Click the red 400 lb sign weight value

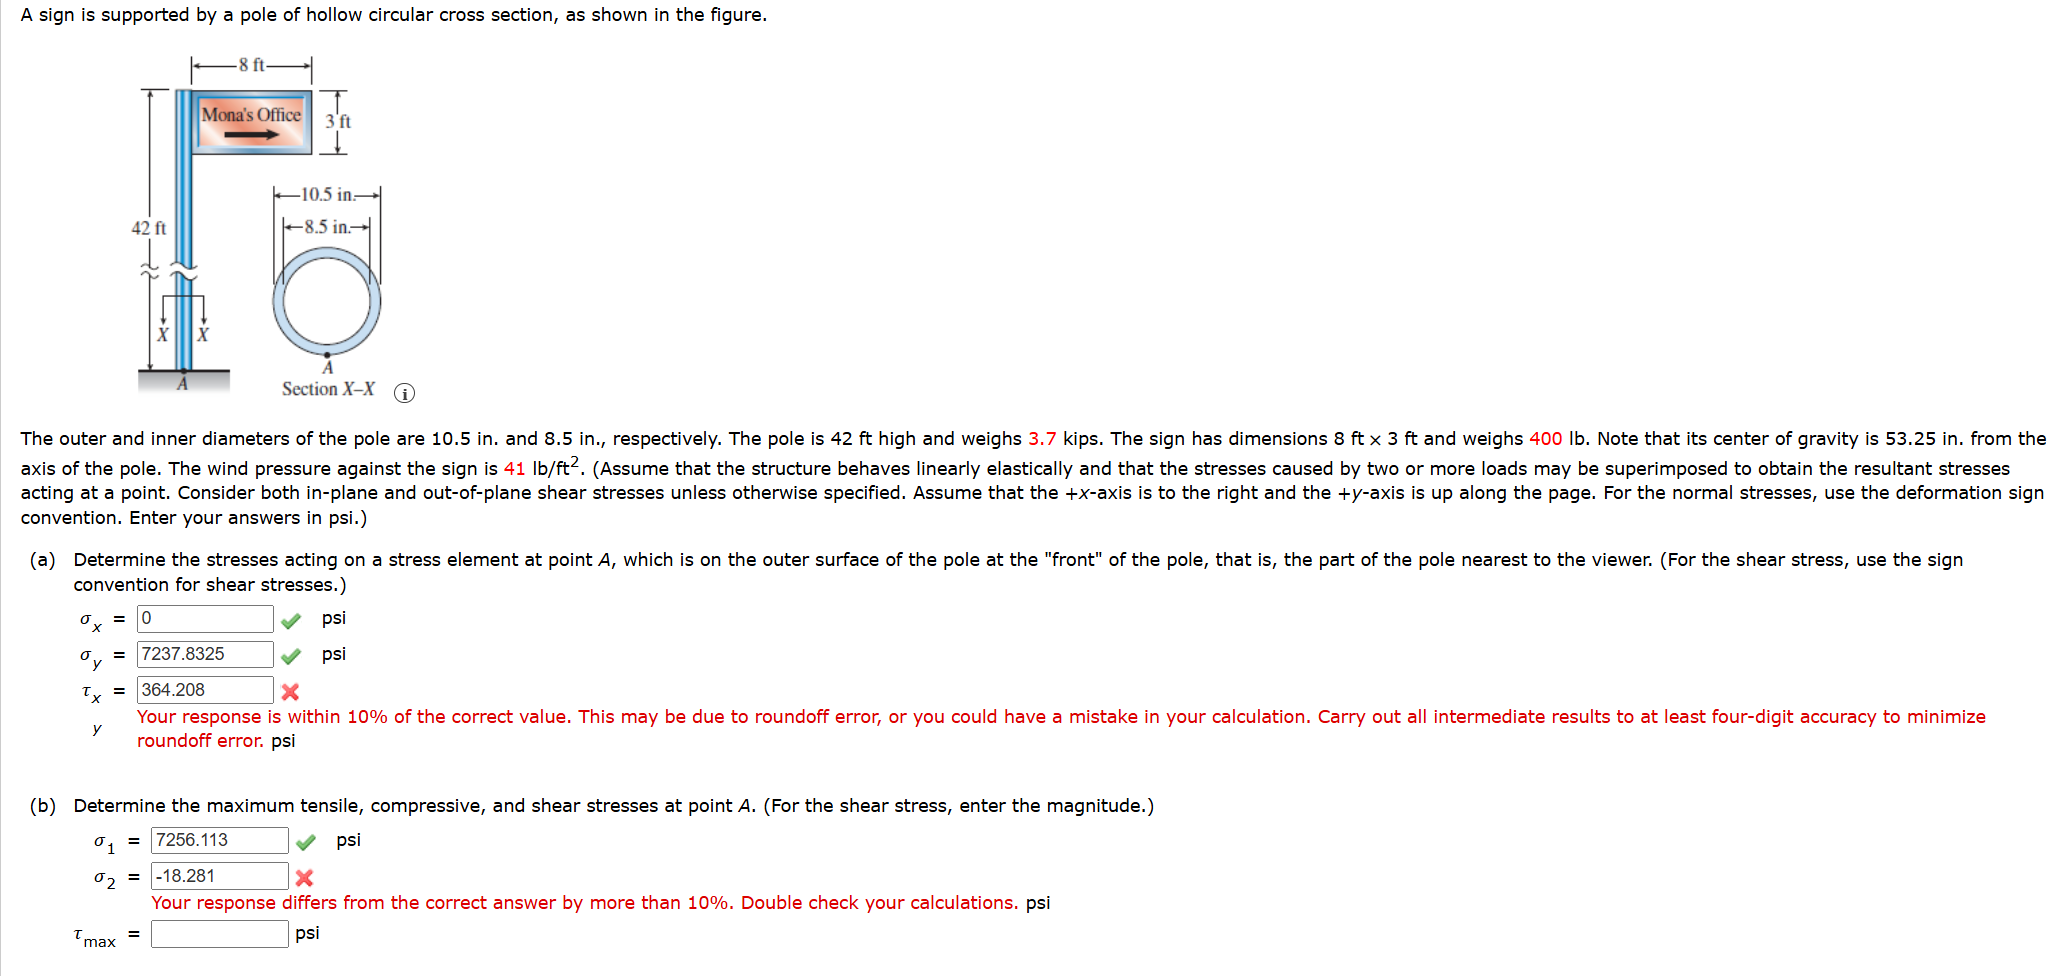click(1545, 438)
